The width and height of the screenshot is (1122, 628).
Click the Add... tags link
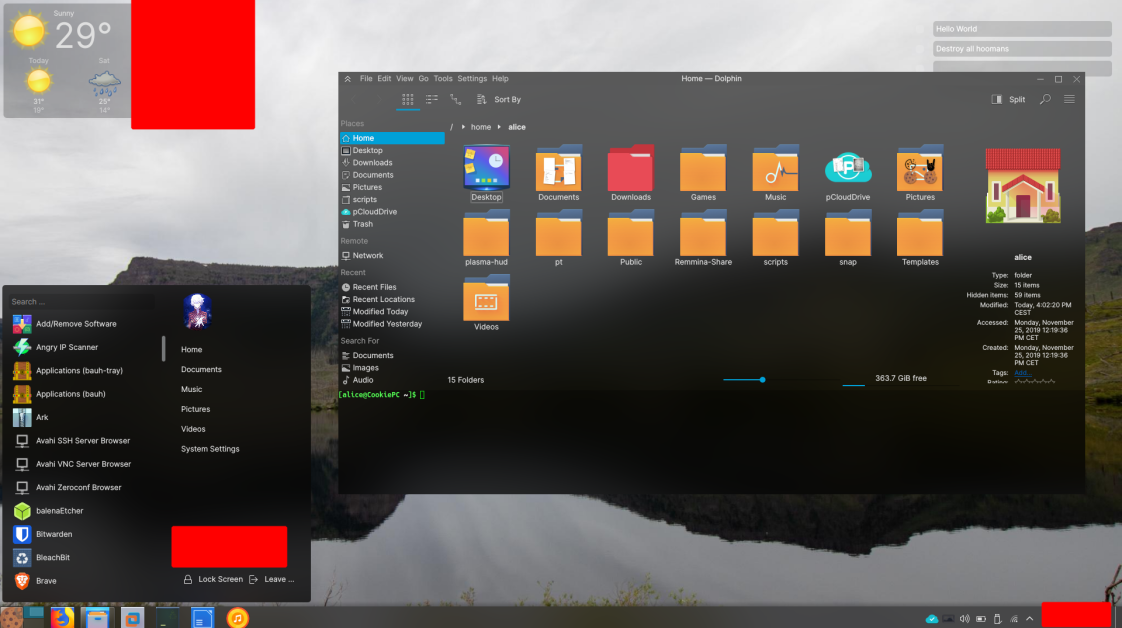point(1022,372)
